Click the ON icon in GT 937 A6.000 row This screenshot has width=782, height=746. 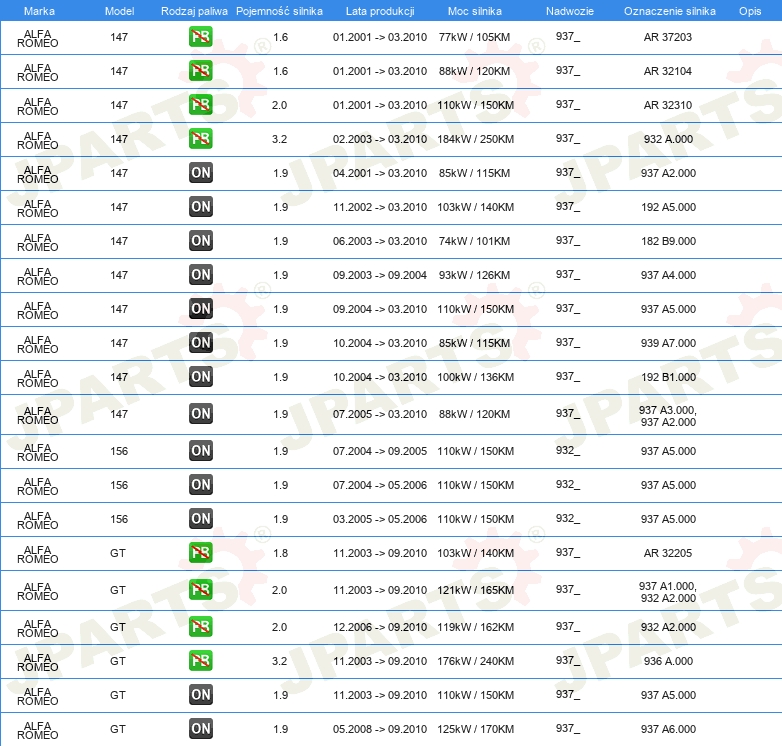(200, 729)
